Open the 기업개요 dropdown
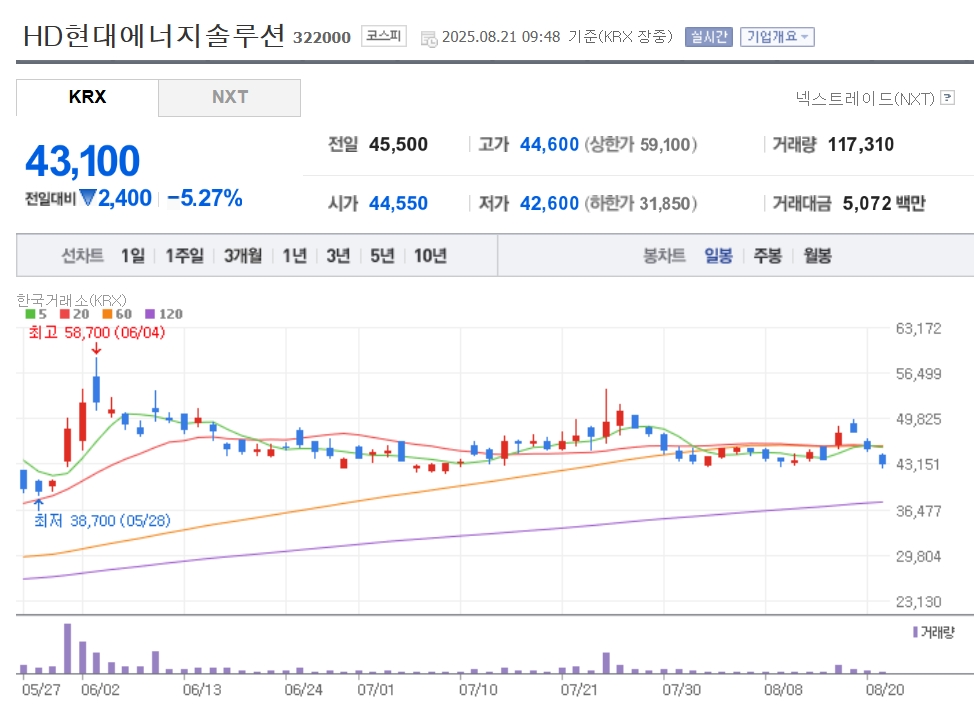This screenshot has height=713, width=974. 777,37
